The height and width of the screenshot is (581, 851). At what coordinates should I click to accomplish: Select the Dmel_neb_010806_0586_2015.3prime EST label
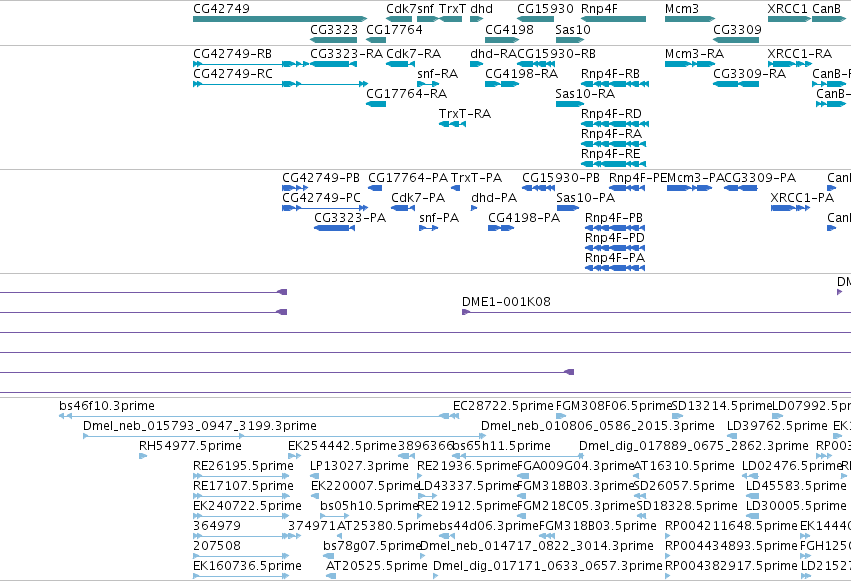598,426
